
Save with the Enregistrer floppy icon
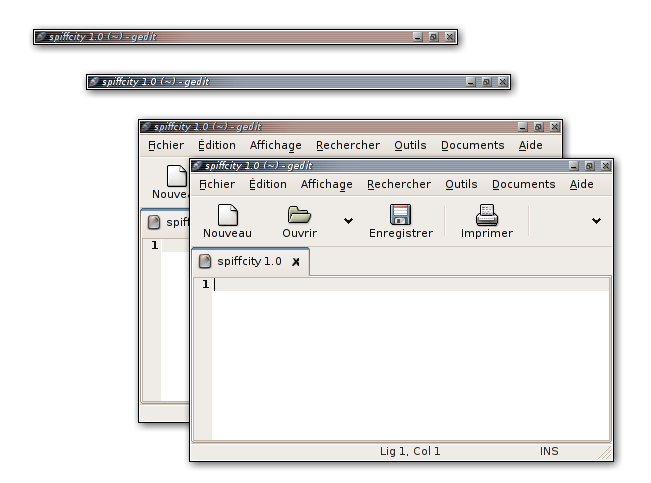(400, 214)
